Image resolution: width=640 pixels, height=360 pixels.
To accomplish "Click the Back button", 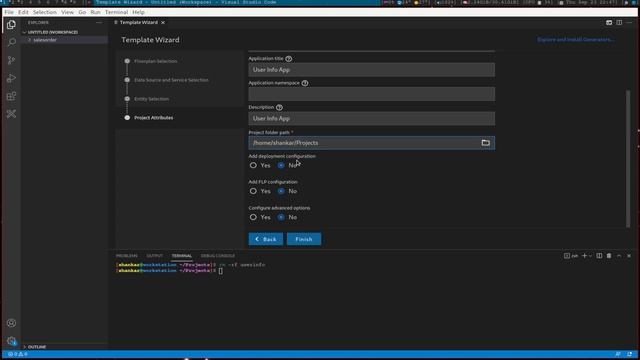I will coord(266,239).
